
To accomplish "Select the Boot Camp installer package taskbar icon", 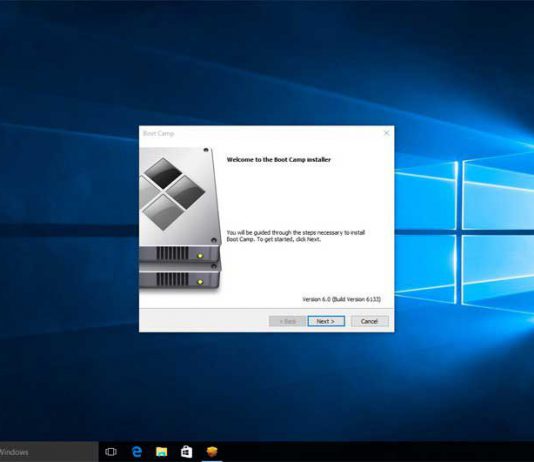I will 212,452.
